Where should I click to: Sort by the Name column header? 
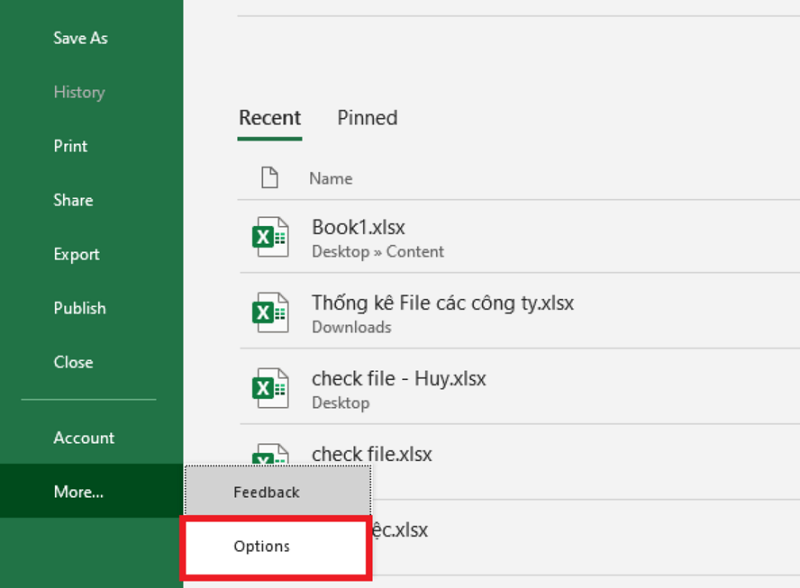point(330,178)
